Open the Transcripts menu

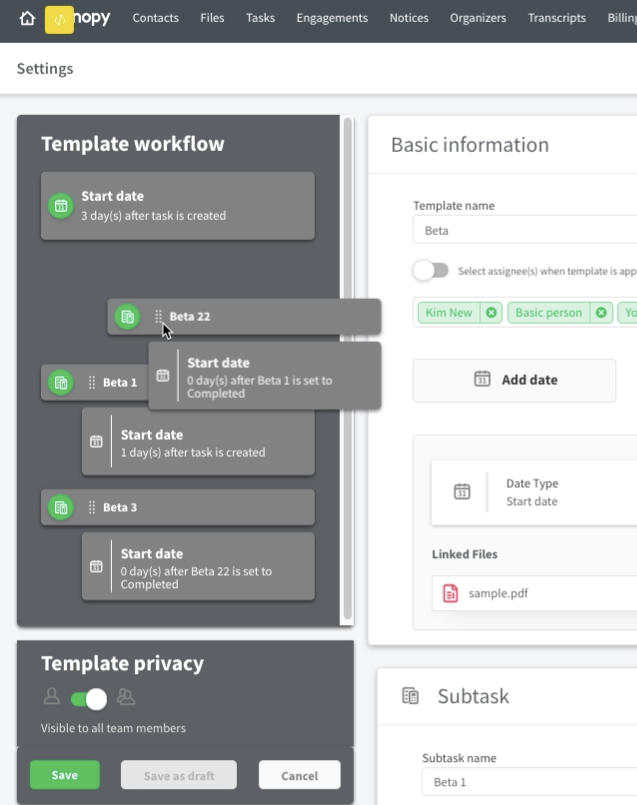click(556, 18)
